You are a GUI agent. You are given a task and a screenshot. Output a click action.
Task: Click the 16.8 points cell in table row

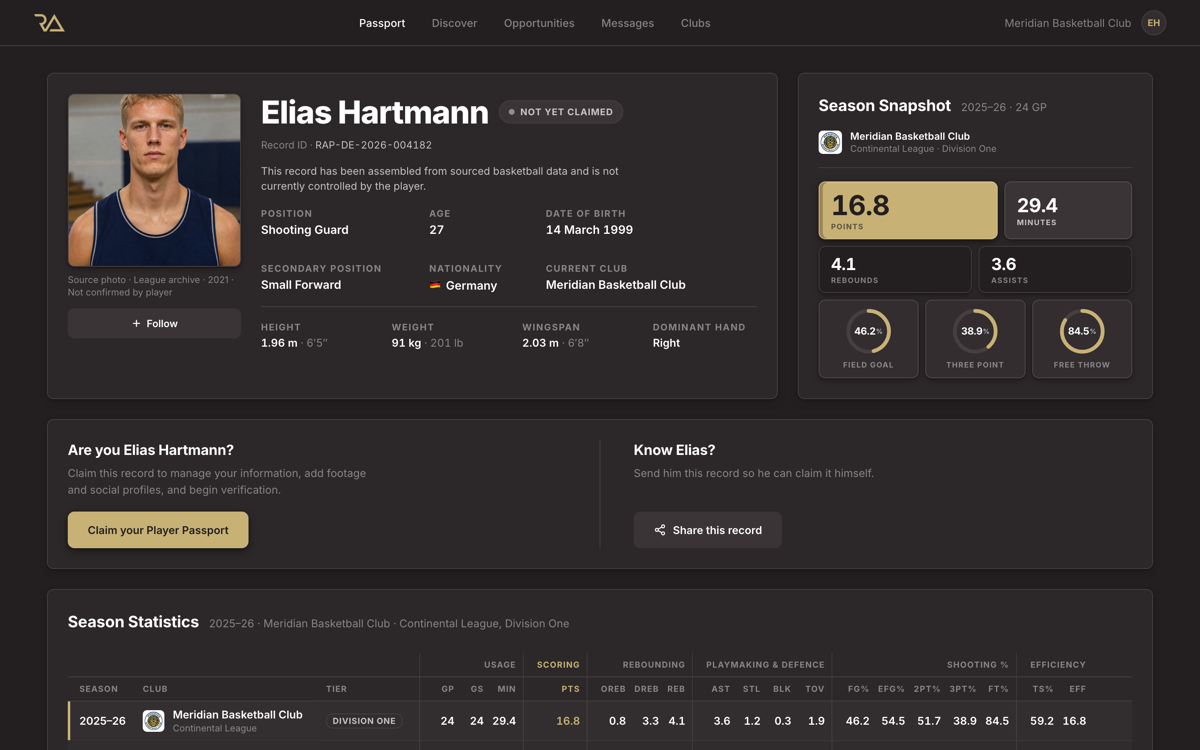pyautogui.click(x=568, y=721)
